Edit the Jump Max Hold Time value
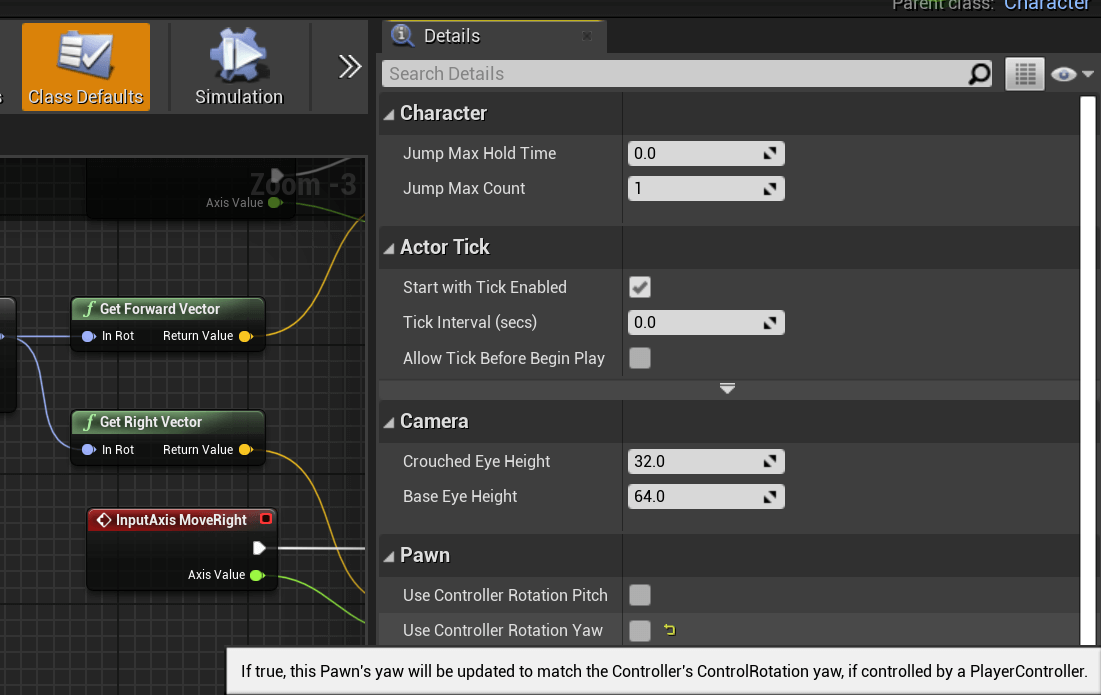Screen dimensions: 1101x695 tap(706, 154)
